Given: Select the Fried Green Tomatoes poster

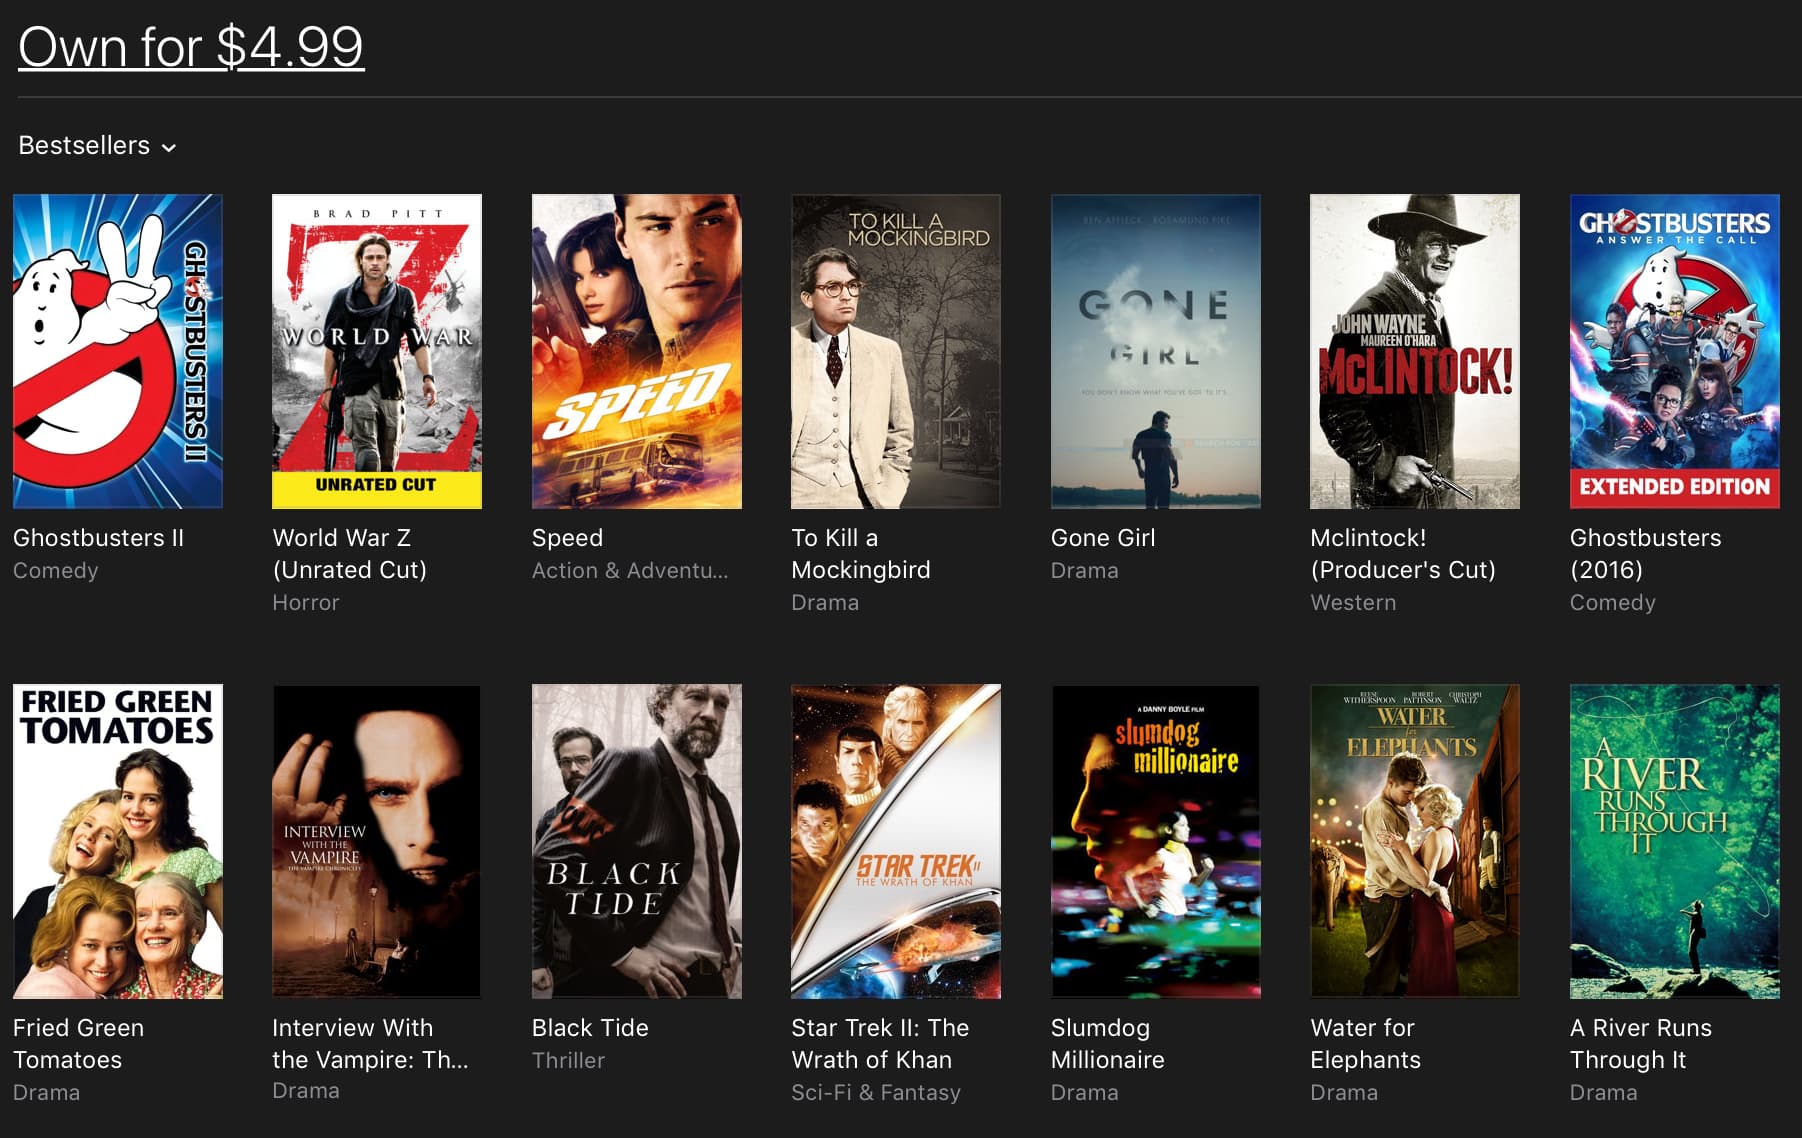Looking at the screenshot, I should pyautogui.click(x=118, y=841).
